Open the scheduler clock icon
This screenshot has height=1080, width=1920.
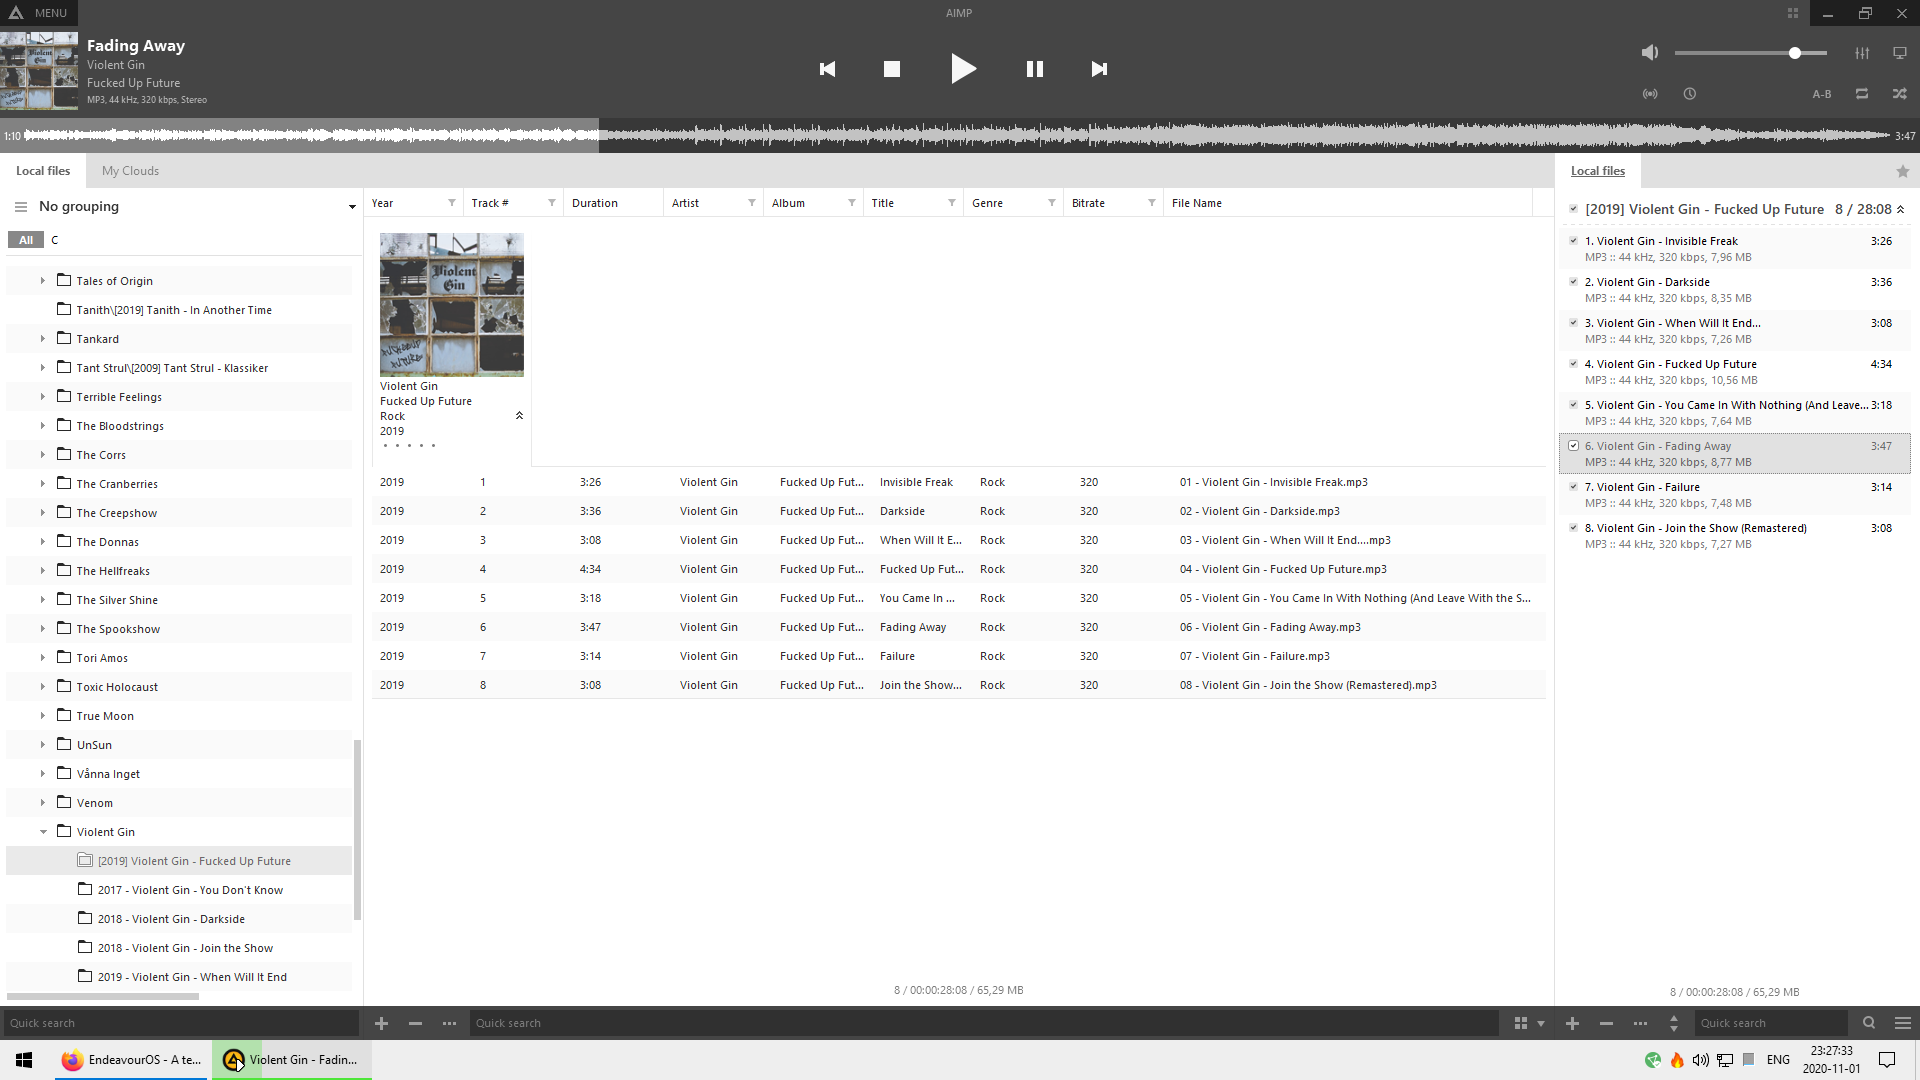click(1690, 94)
